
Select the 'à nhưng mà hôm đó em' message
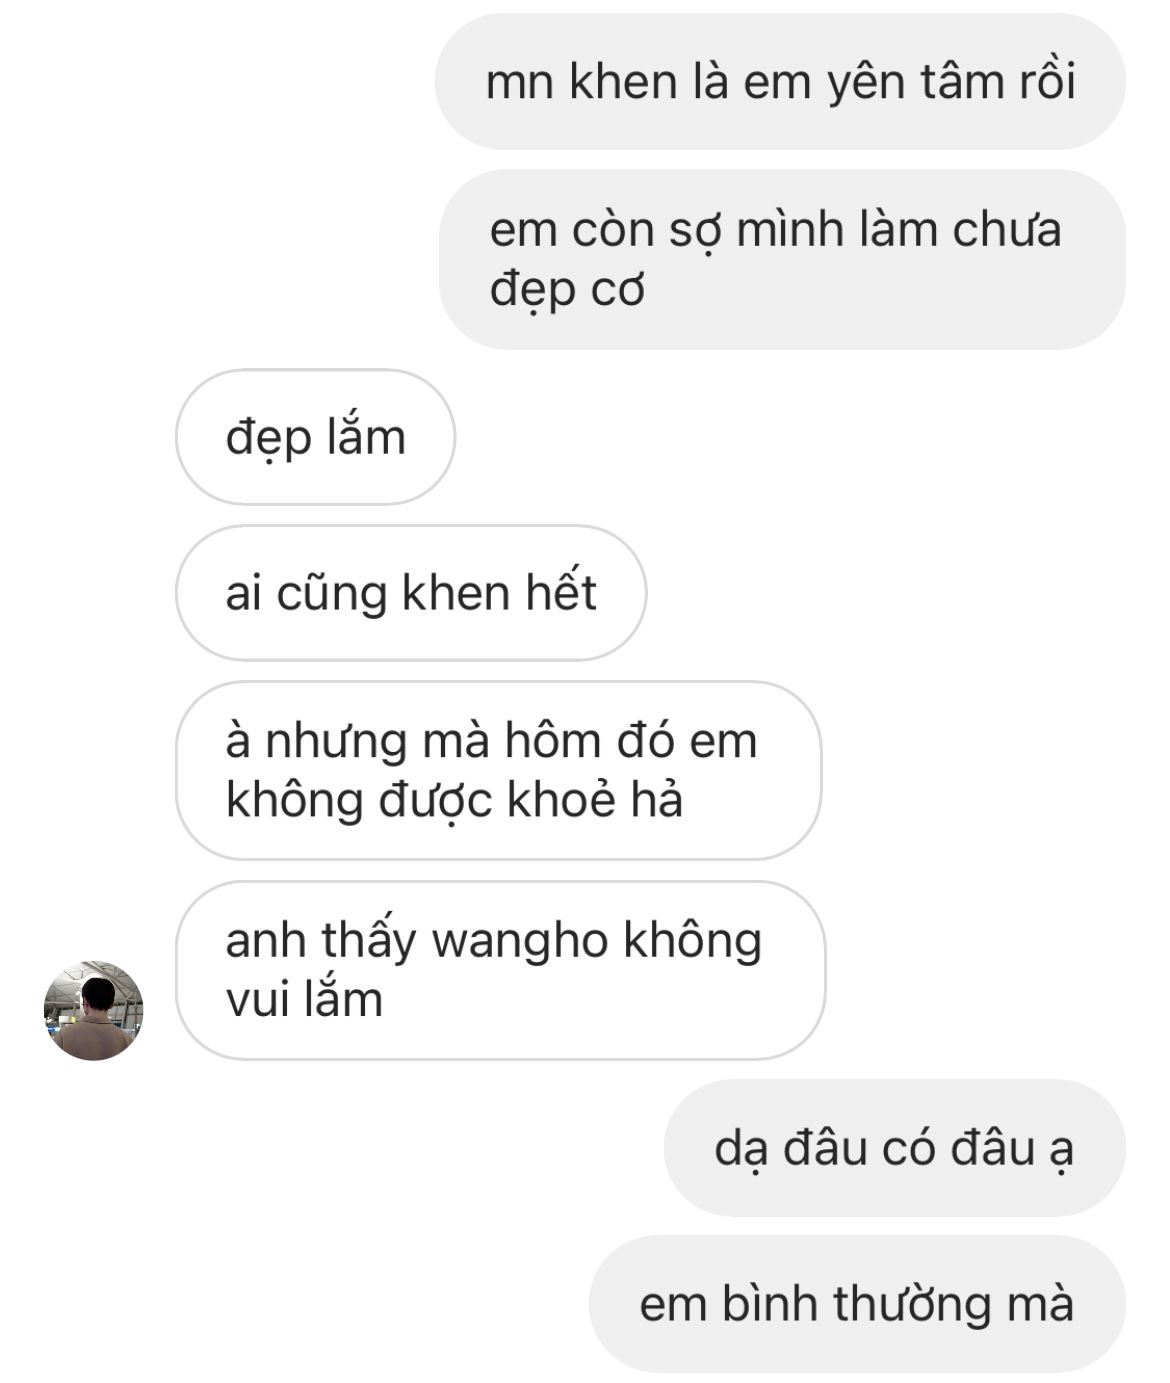click(499, 771)
